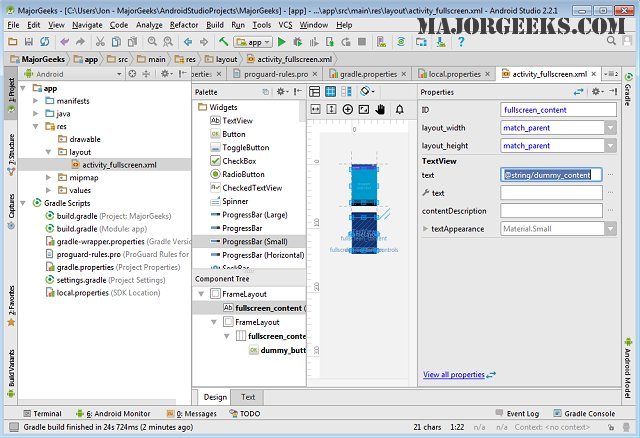
Task: Open the VCS menu
Action: coord(285,25)
